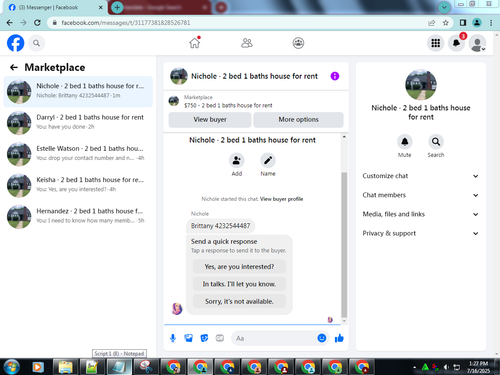Open the Facebook logo home link
The height and width of the screenshot is (375, 500).
15,43
